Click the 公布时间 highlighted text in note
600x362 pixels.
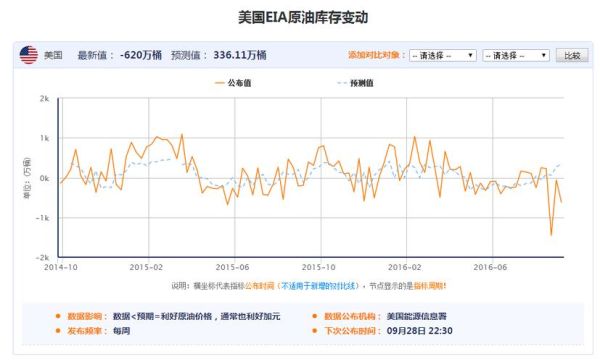coord(260,286)
